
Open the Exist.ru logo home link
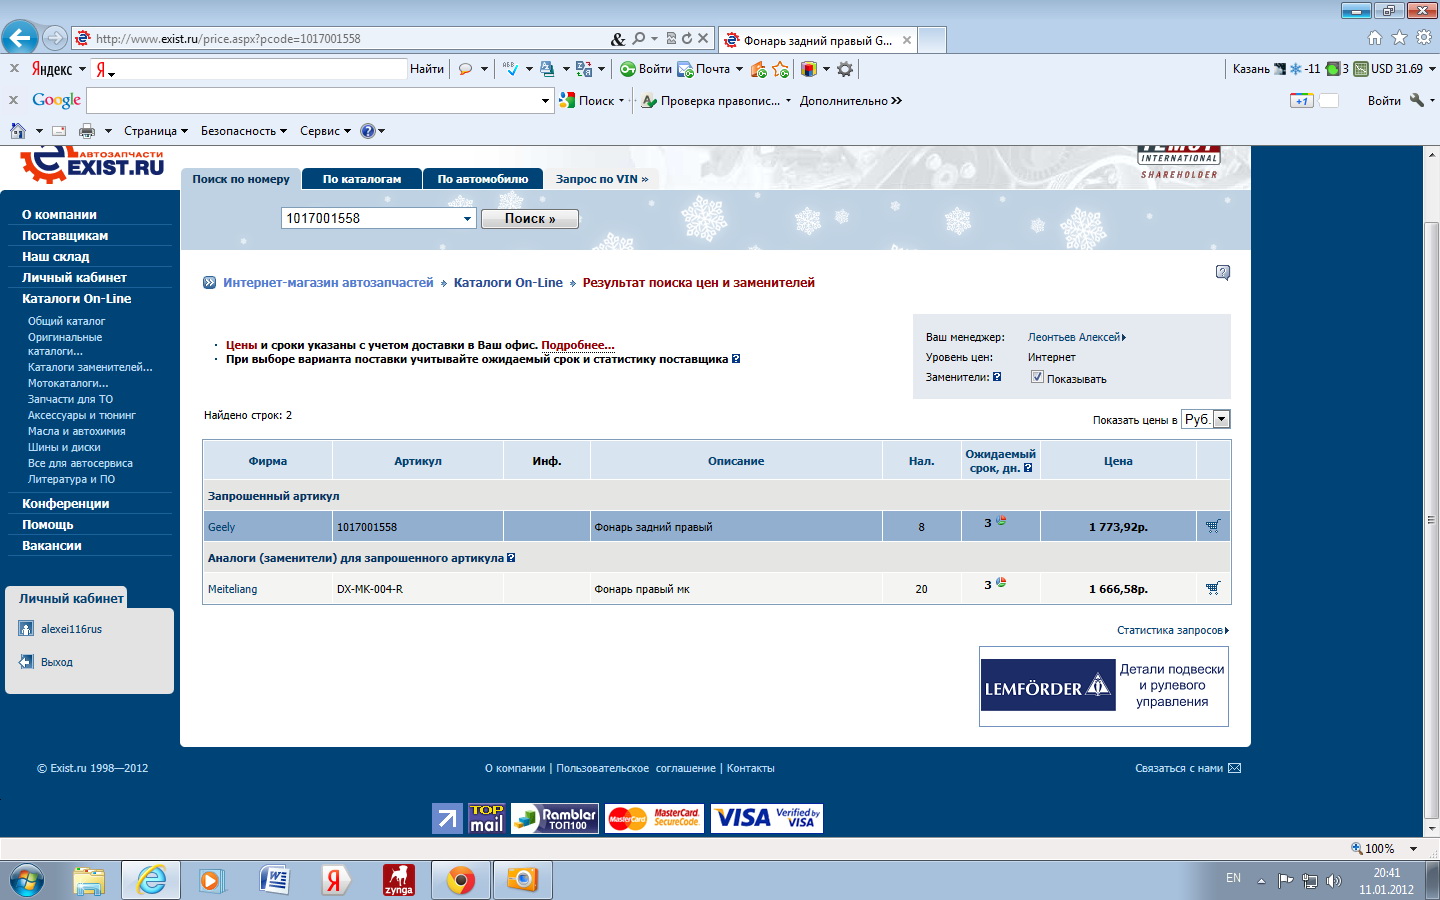pyautogui.click(x=92, y=165)
